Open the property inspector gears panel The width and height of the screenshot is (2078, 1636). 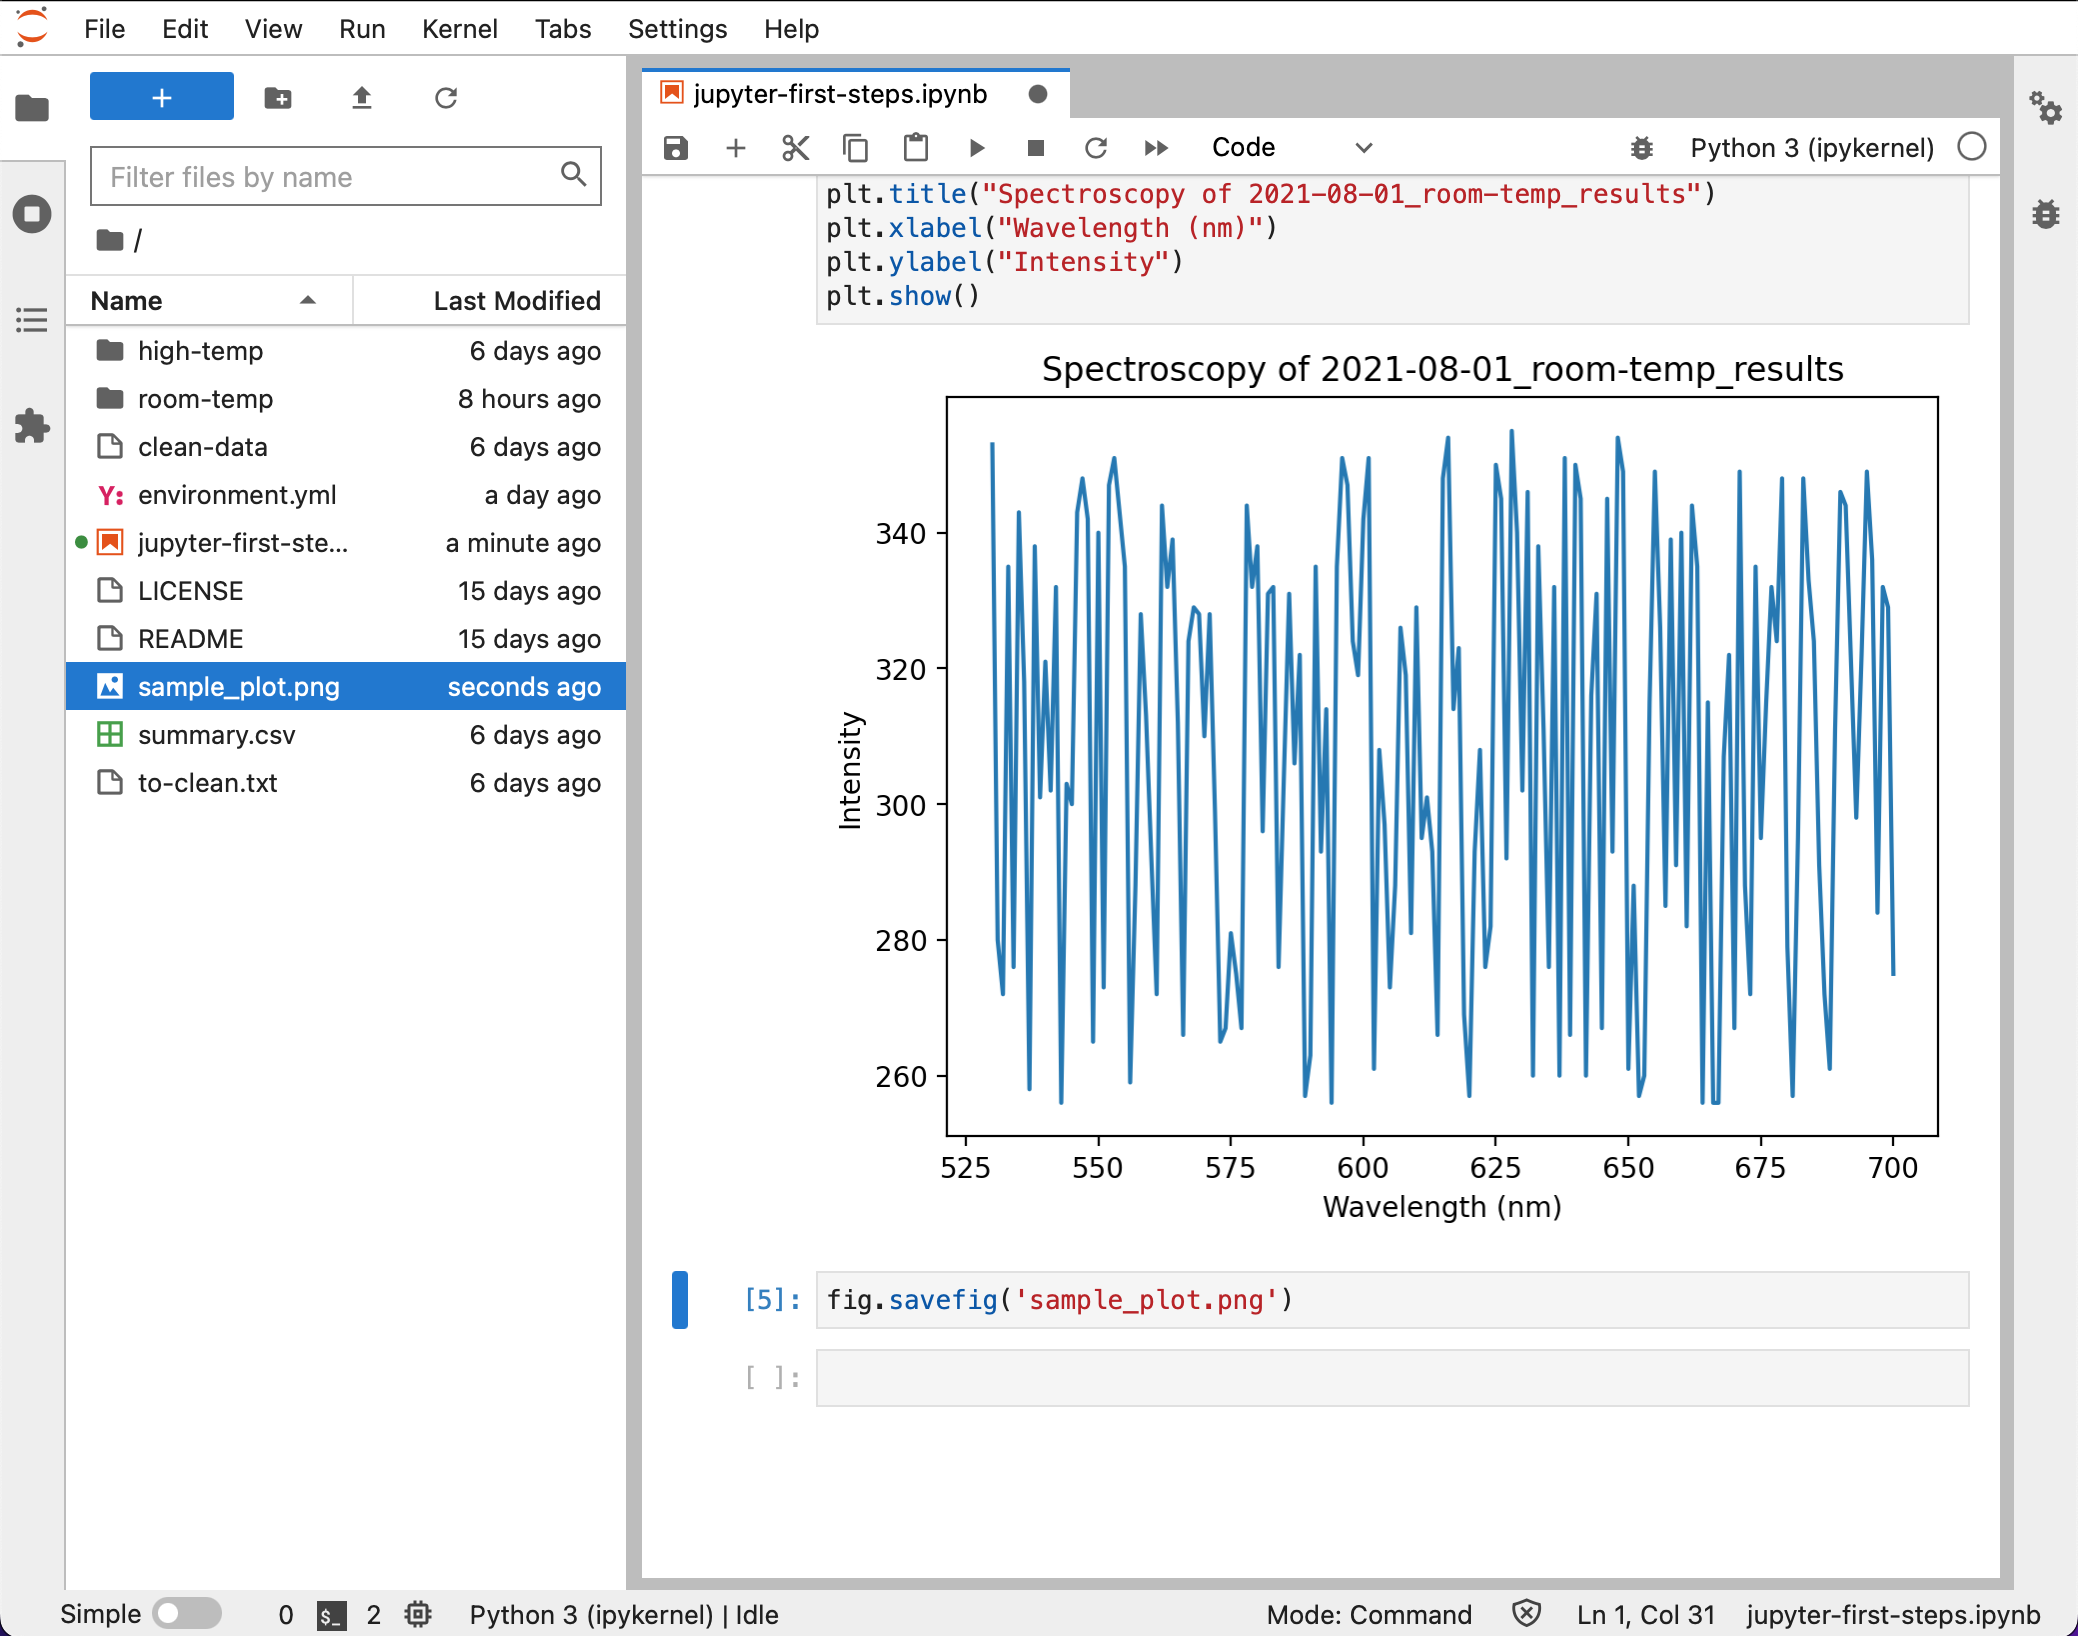click(2045, 107)
